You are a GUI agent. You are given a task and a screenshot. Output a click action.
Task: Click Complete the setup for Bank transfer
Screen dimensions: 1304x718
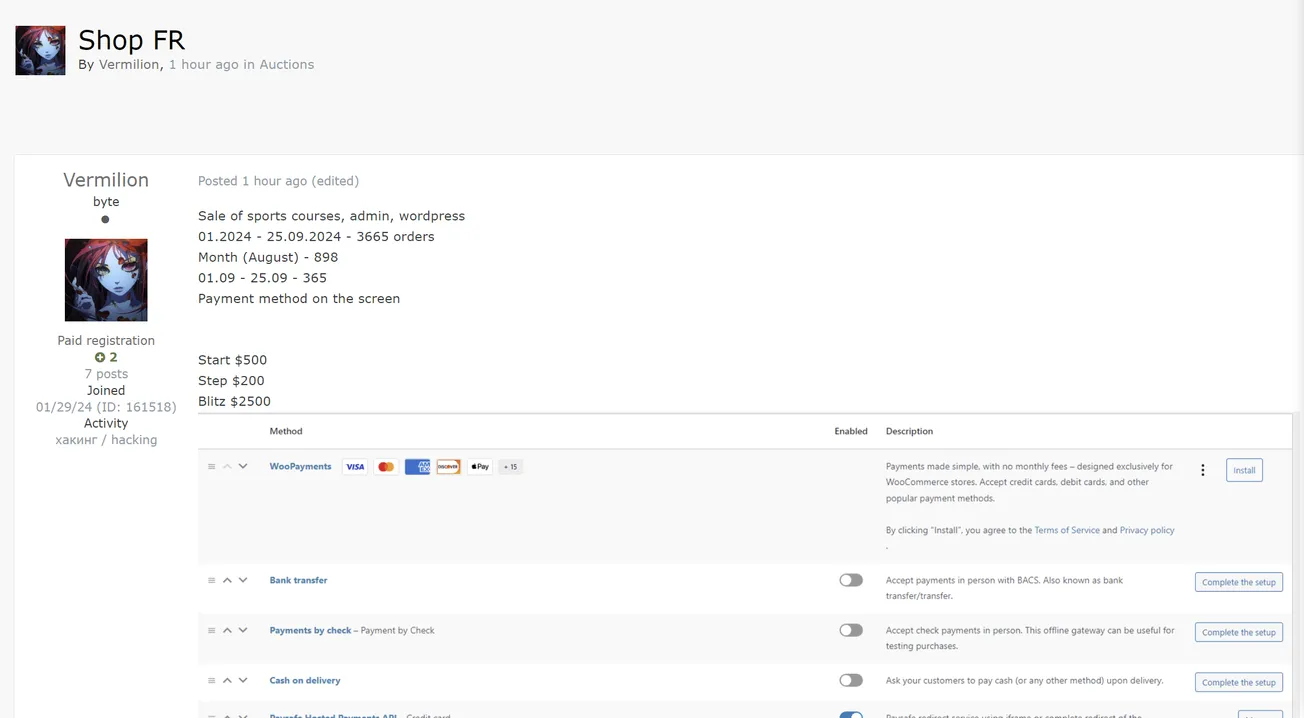[1238, 582]
